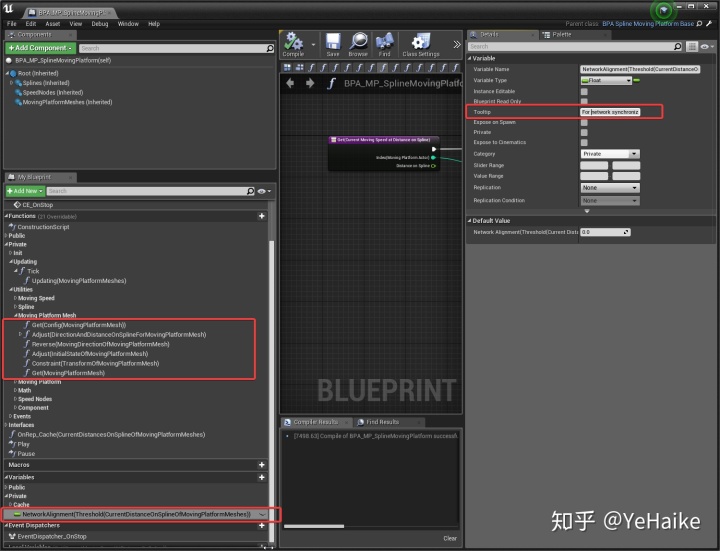The height and width of the screenshot is (551, 720).
Task: Click the Unreal Engine logo
Action: point(8,8)
